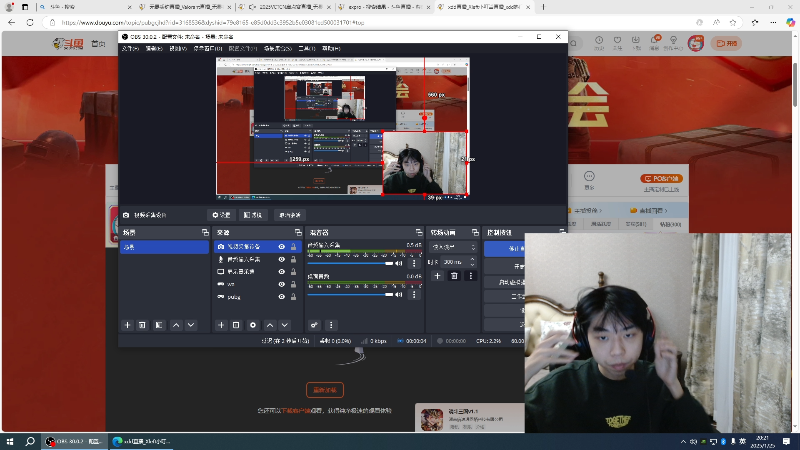800x450 pixels.
Task: Open the Edge settings and more menu dots
Action: [x=773, y=22]
